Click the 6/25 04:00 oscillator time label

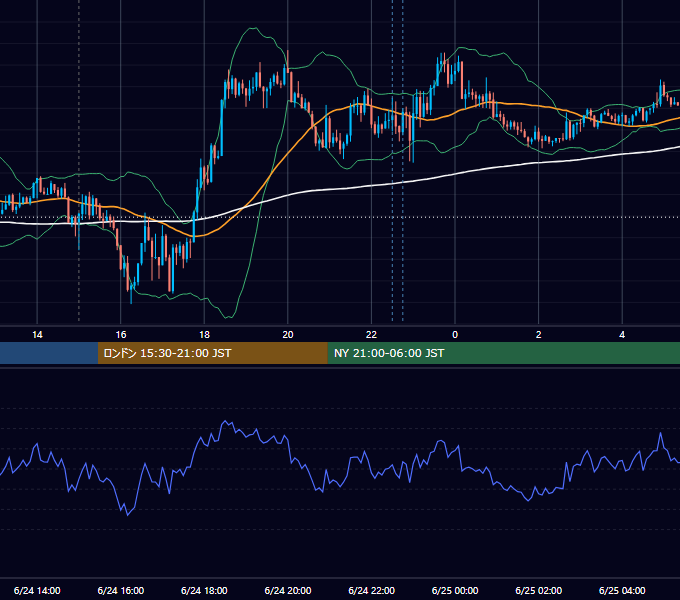622,590
